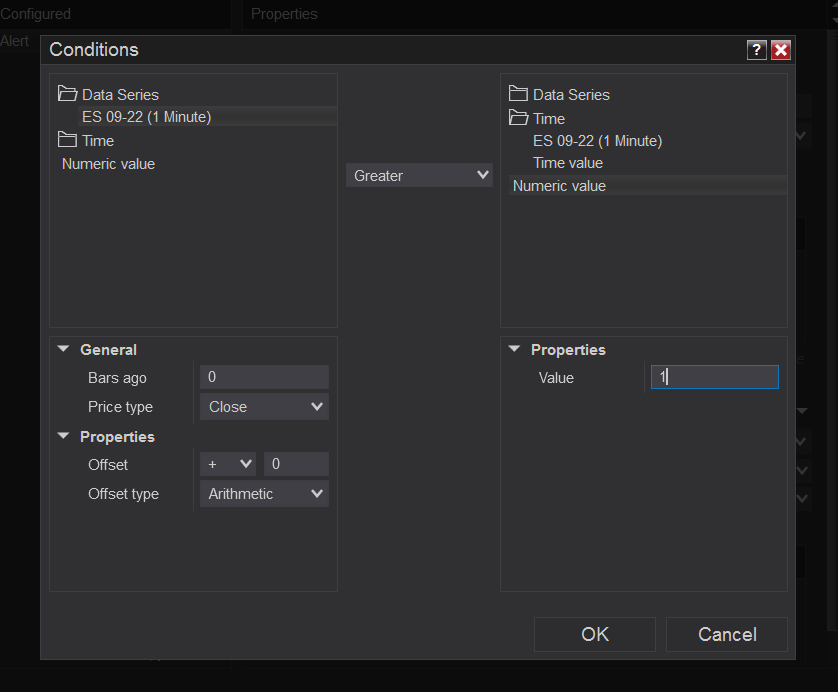Select left ES 09-22 (1 Minute) item
Image resolution: width=838 pixels, height=692 pixels.
(146, 117)
